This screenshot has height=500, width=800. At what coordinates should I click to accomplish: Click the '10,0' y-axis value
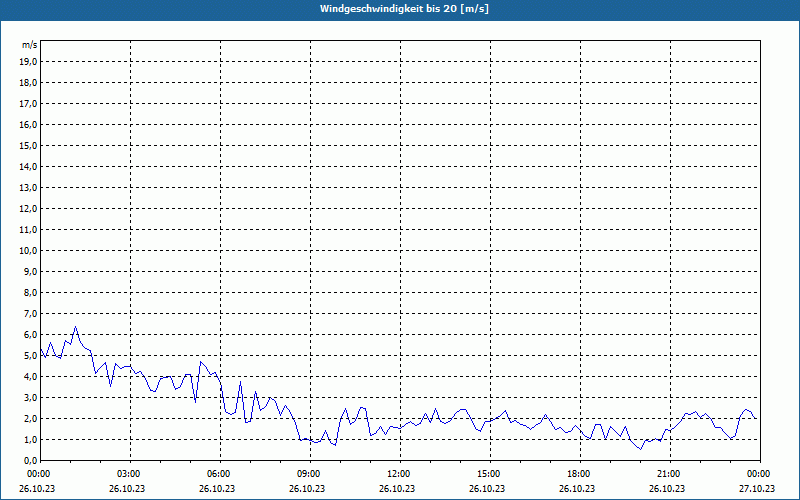point(28,251)
